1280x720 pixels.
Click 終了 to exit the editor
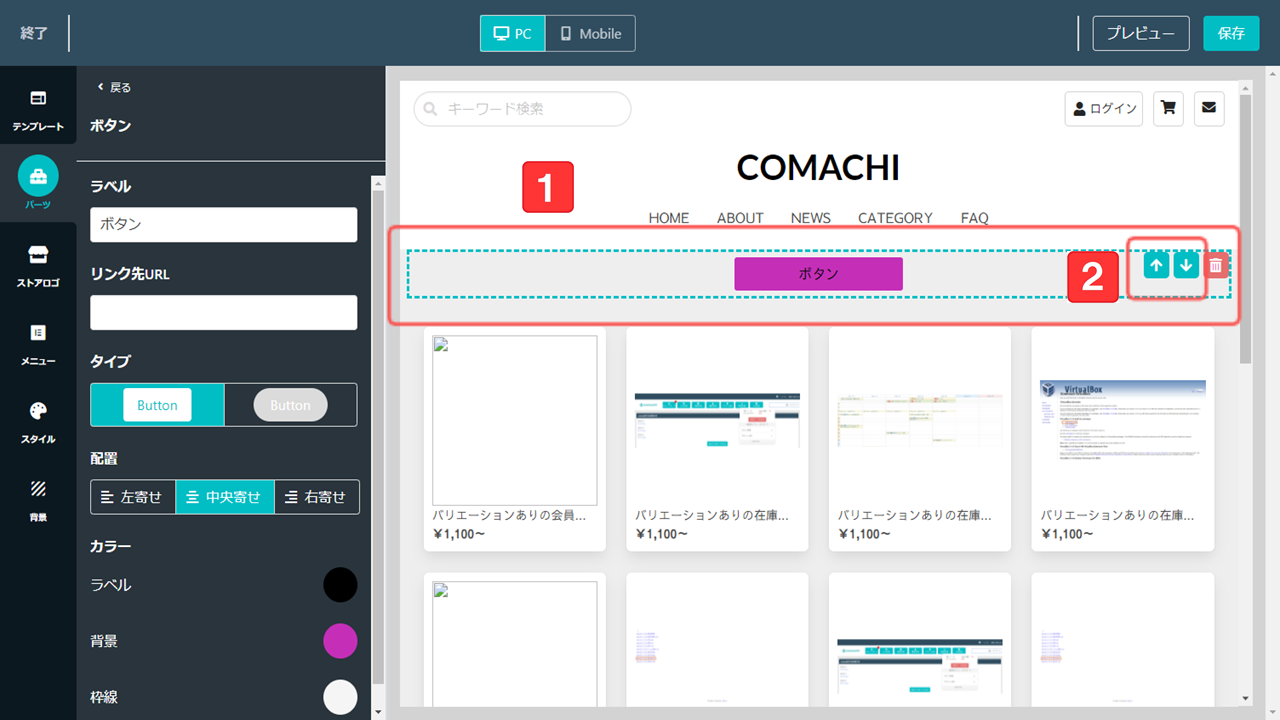(34, 33)
